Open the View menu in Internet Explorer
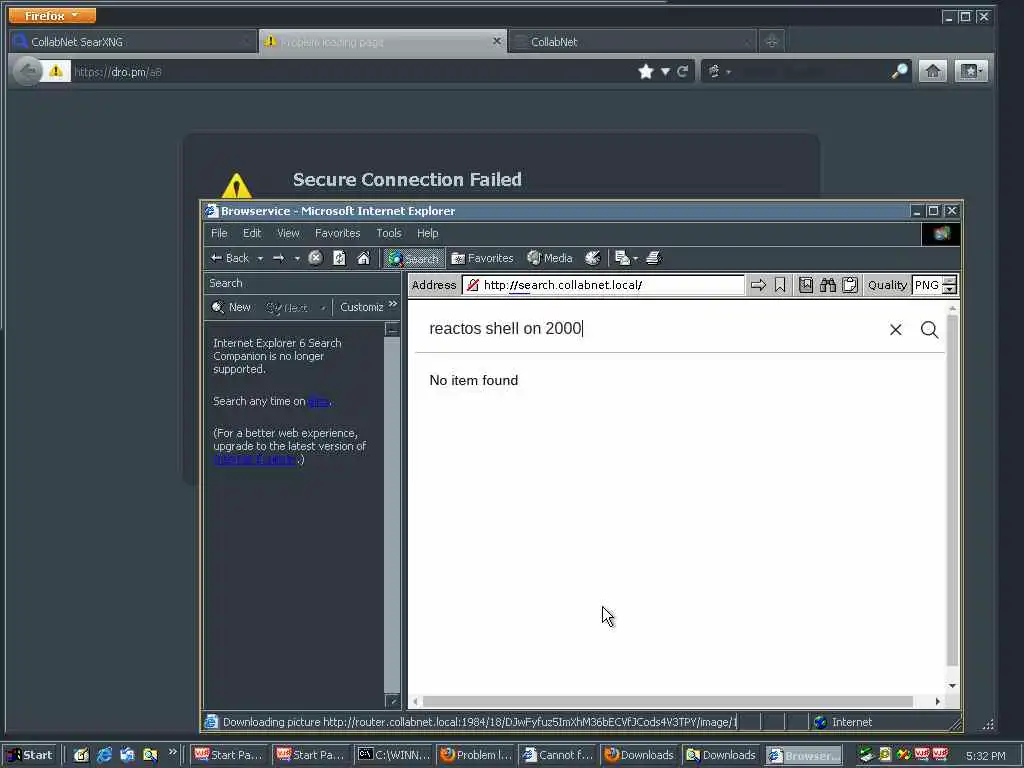 pyautogui.click(x=288, y=233)
